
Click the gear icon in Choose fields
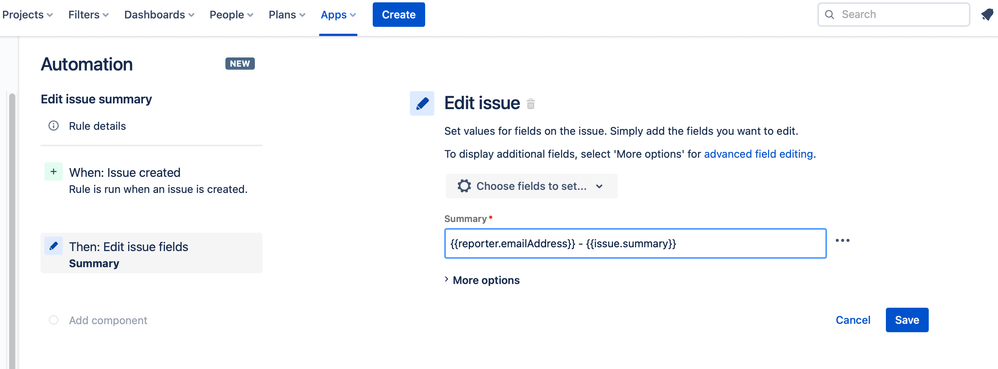click(x=465, y=186)
